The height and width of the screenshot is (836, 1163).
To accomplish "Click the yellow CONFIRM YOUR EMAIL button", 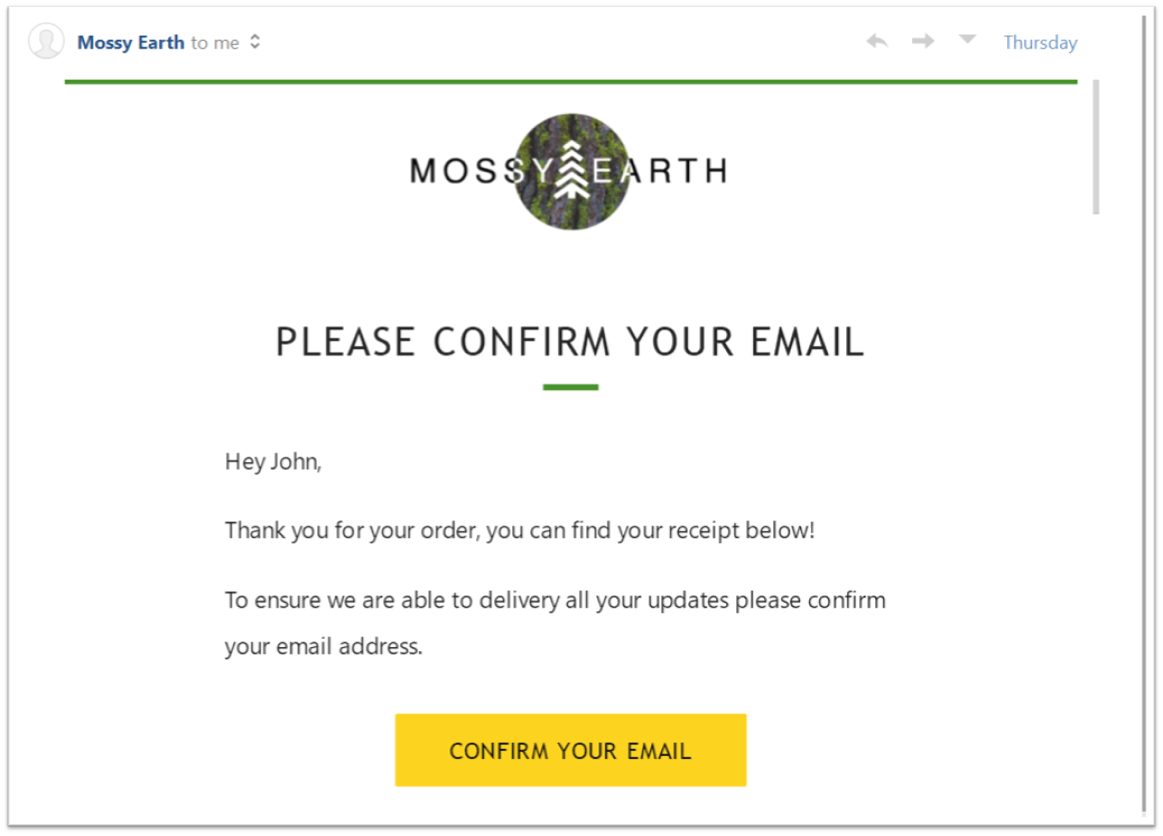I will click(x=570, y=750).
